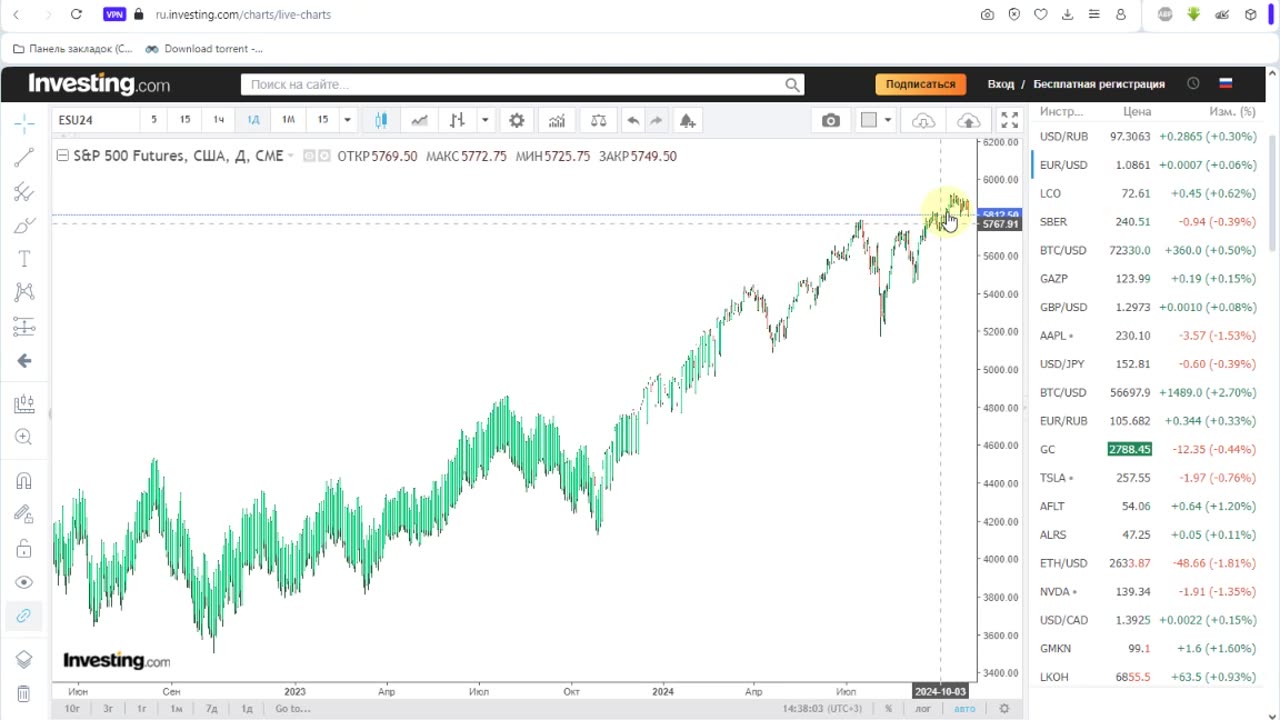Select the 1ч hourly interval
The width and height of the screenshot is (1280, 720).
pos(218,120)
